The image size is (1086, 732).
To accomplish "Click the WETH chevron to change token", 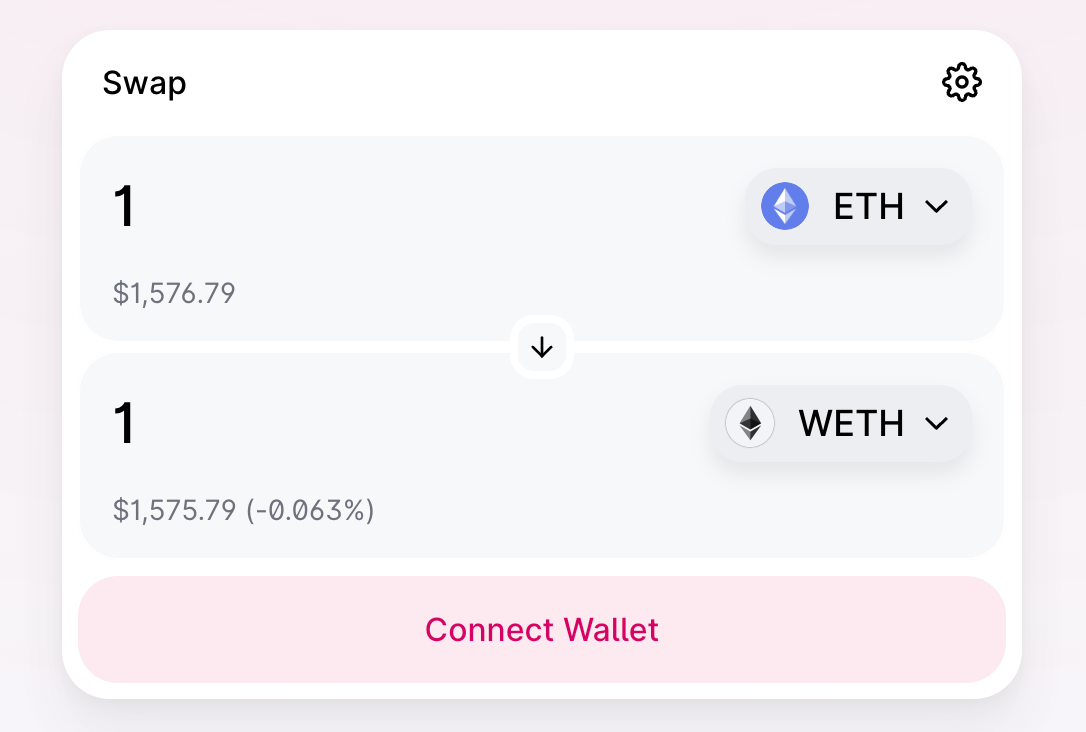I will click(937, 423).
